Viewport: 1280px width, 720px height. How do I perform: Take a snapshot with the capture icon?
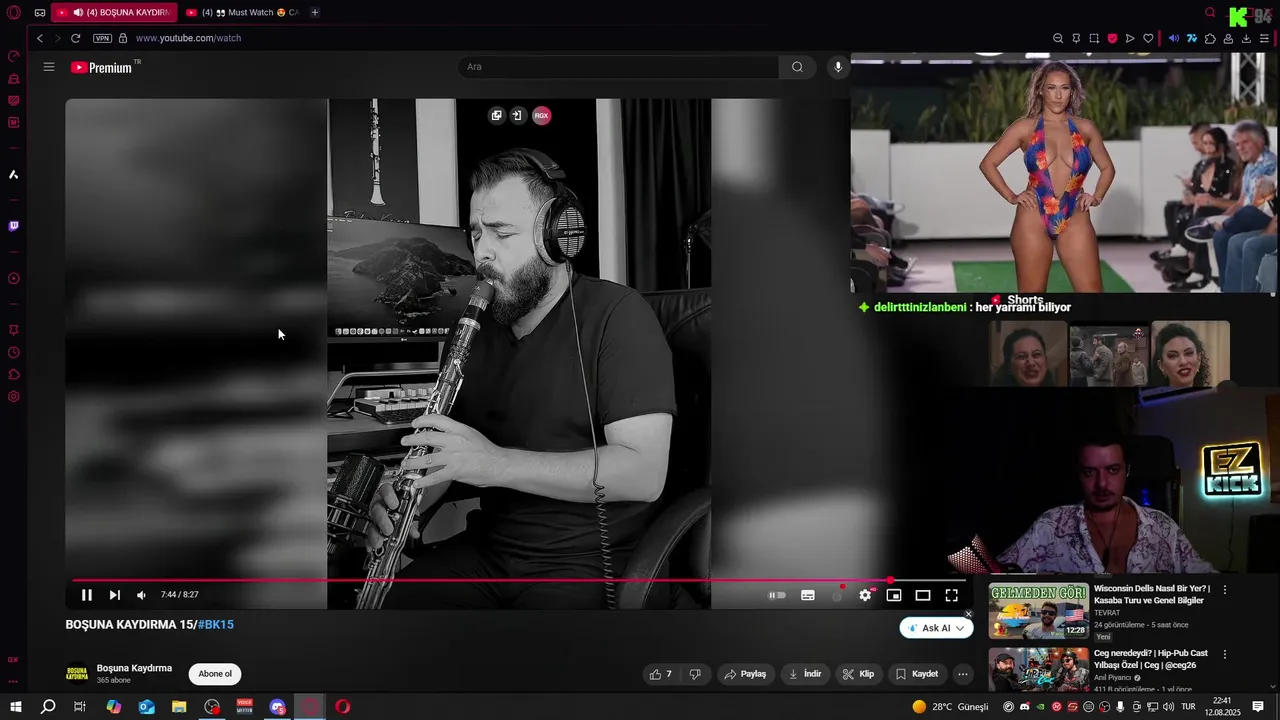tap(1094, 38)
